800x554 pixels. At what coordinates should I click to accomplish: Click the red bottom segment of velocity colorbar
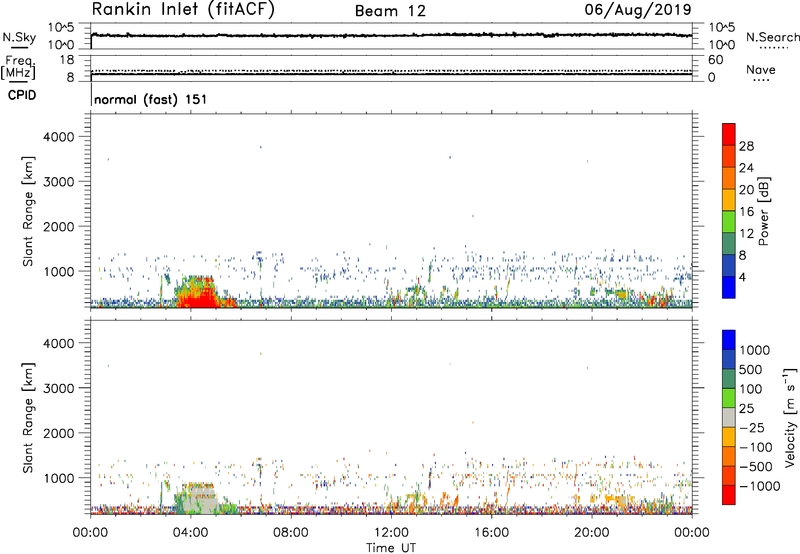pyautogui.click(x=729, y=495)
